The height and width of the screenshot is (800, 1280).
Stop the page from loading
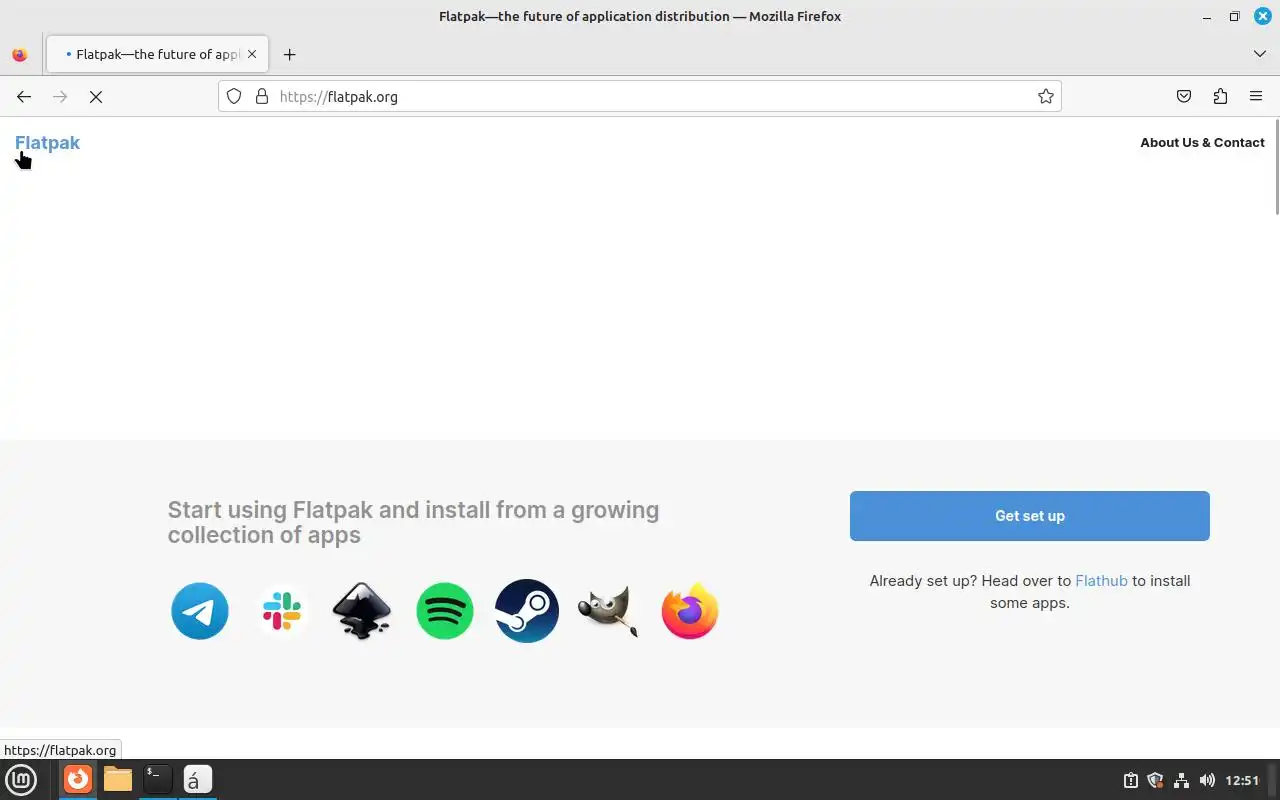click(x=96, y=96)
